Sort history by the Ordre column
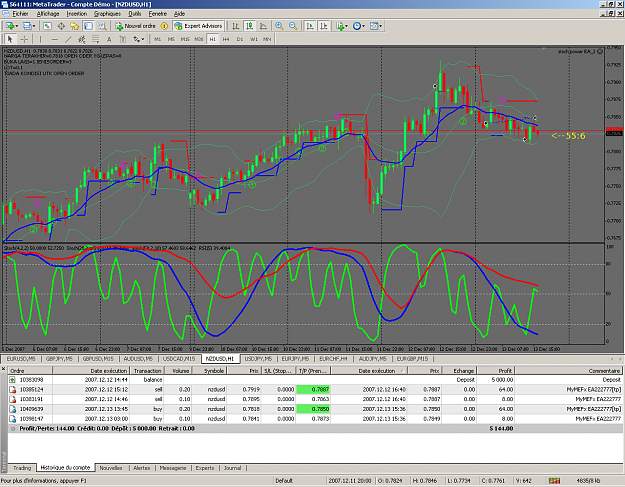The height and width of the screenshot is (487, 625). (x=30, y=371)
